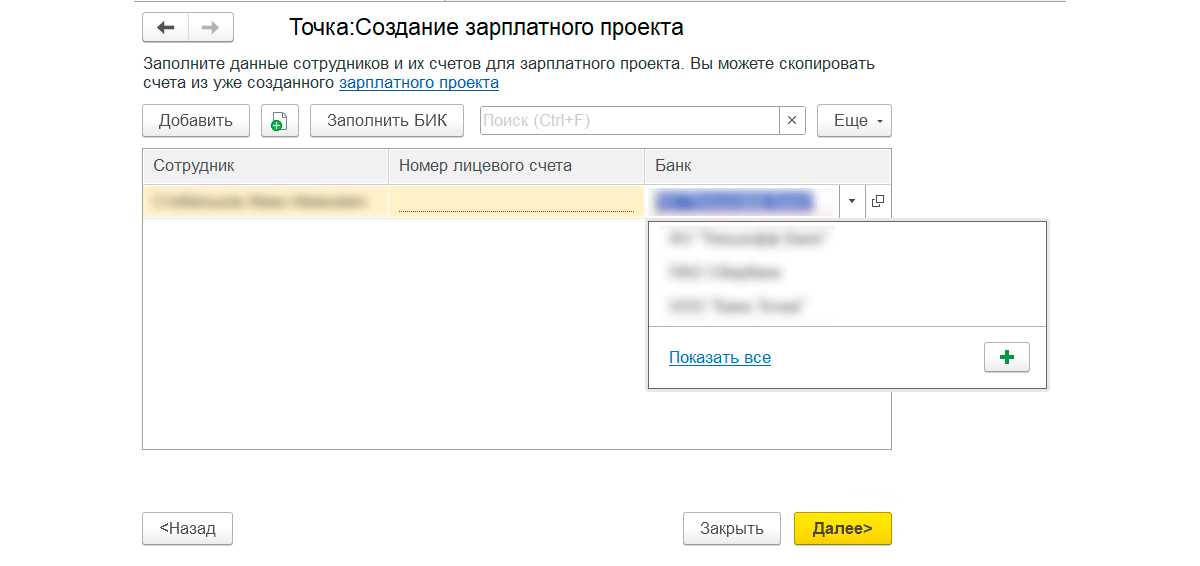Image resolution: width=1200 pixels, height=566 pixels.
Task: Expand the Банк cell dropdown arrow
Action: coord(851,201)
